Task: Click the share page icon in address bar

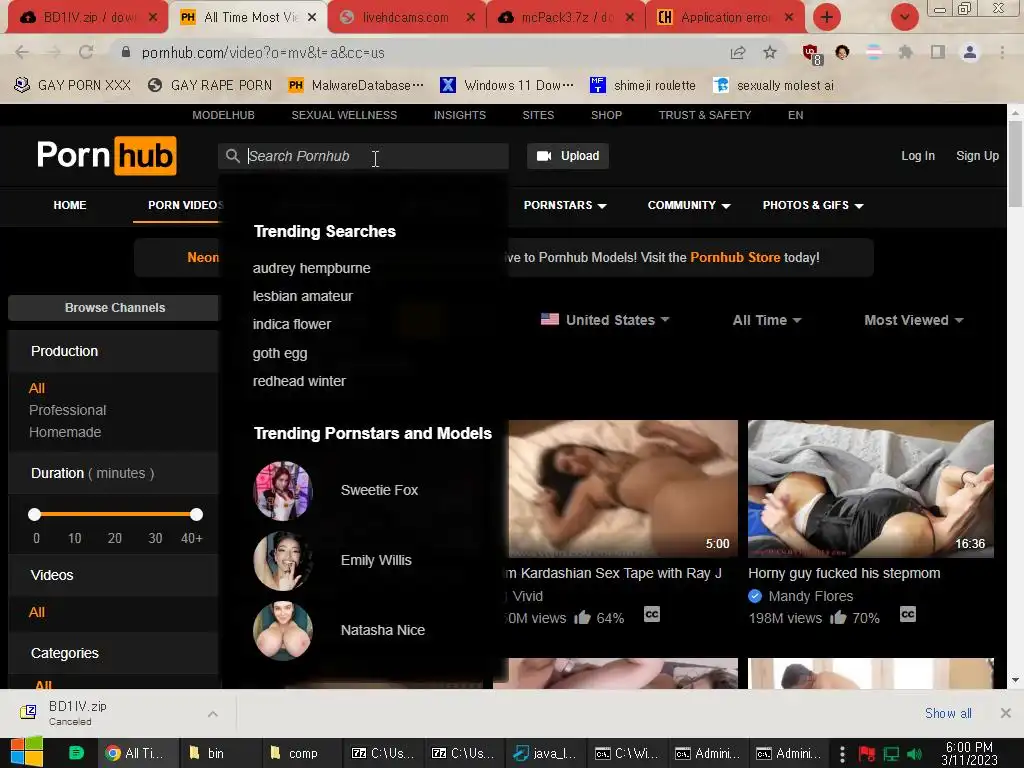Action: 738,52
